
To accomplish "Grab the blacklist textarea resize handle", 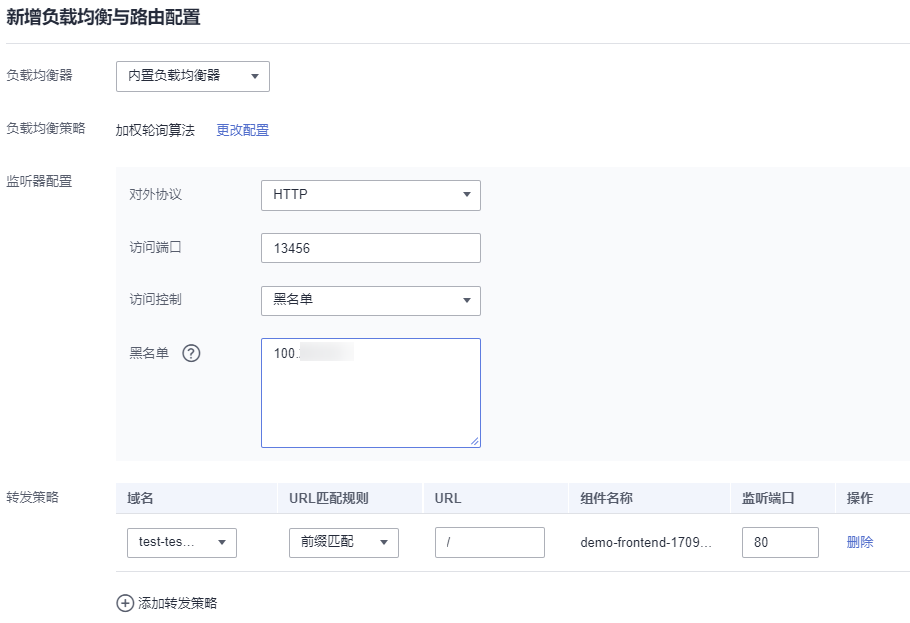I will (475, 441).
